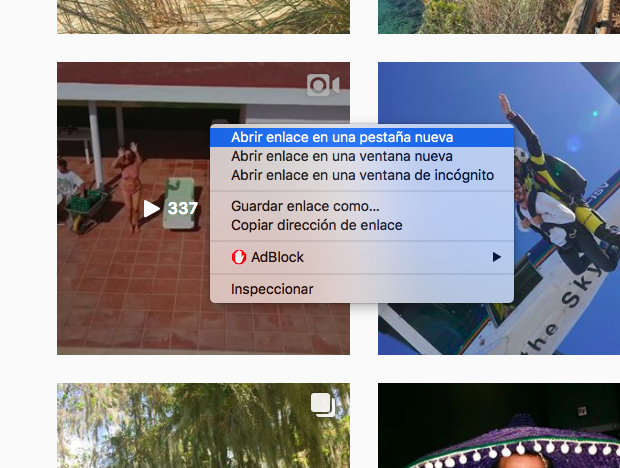Click 'Inspeccionar' in context menu
This screenshot has height=468, width=620.
[362, 289]
